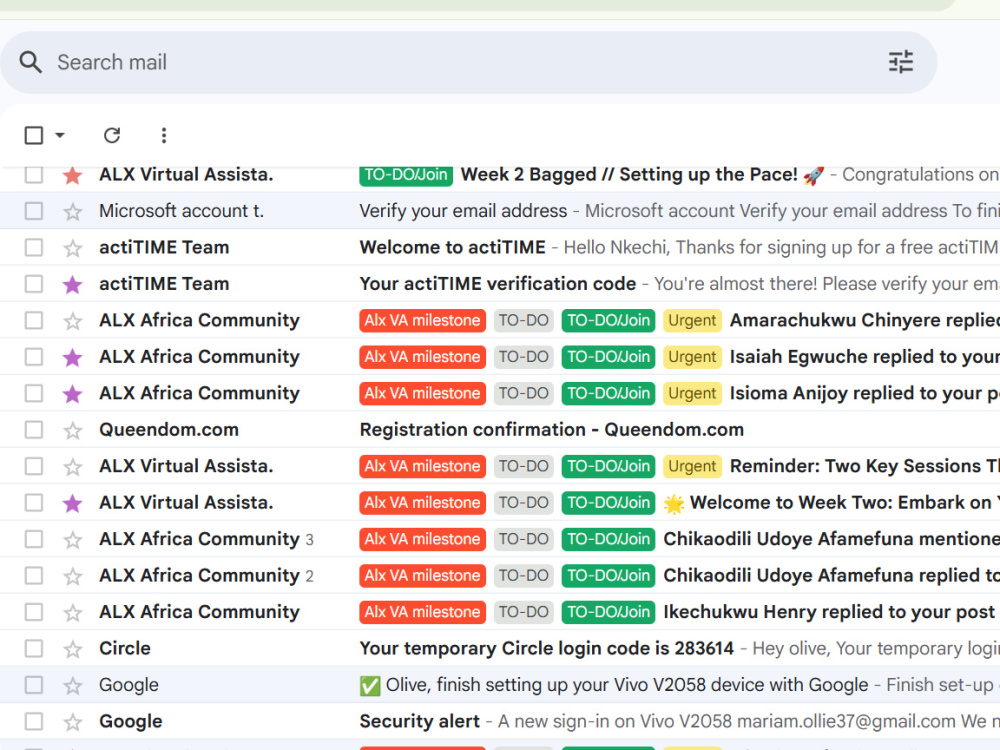
Task: Check the Welcome to actiTIME email checkbox
Action: (x=34, y=247)
